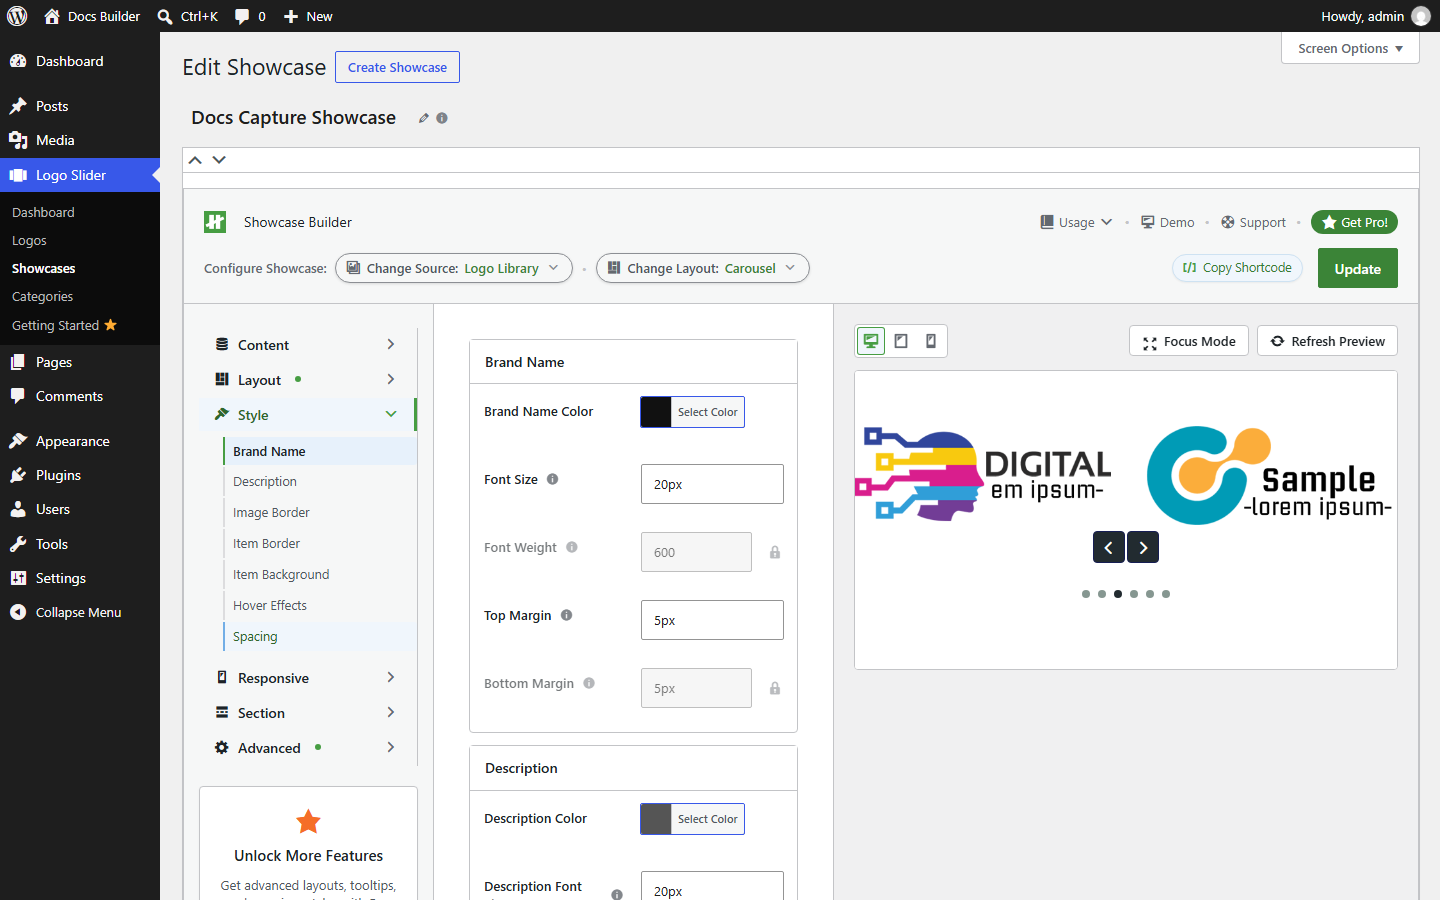Screen dimensions: 1440x900
Task: Click the Description Font input field
Action: coord(712,886)
